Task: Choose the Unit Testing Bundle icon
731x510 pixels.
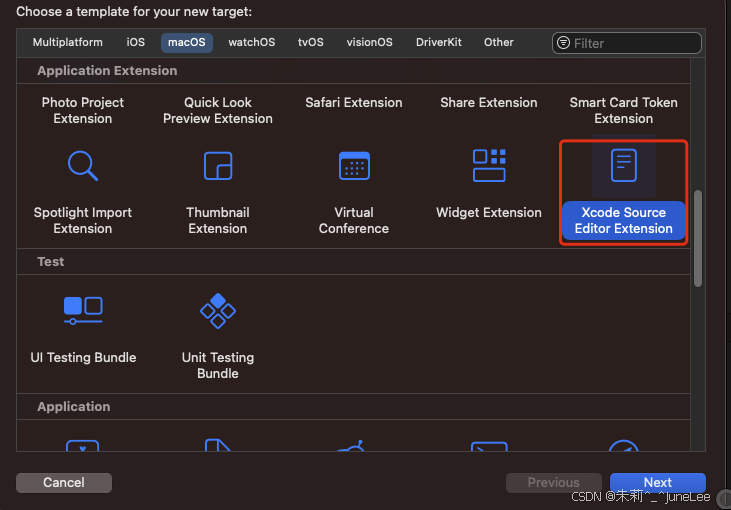Action: (x=218, y=310)
